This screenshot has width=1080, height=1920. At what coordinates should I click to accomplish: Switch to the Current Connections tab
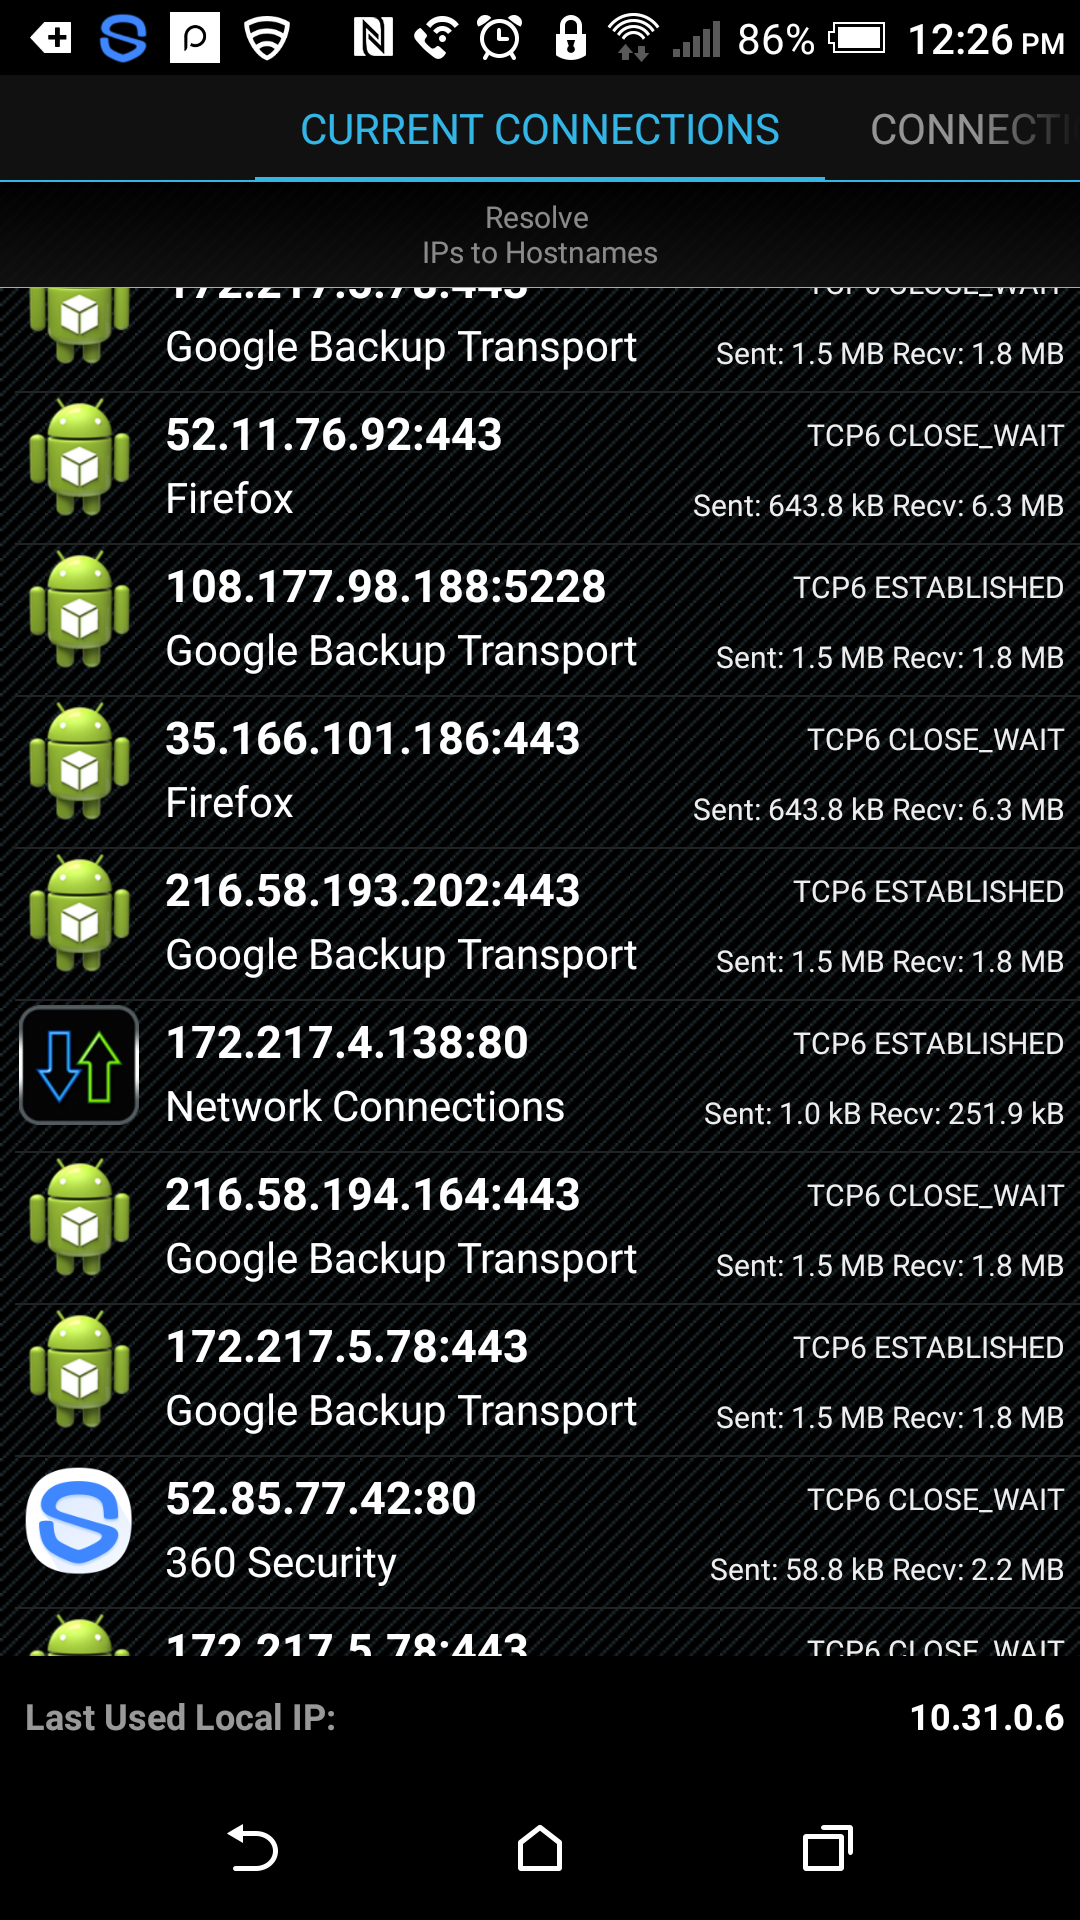540,130
